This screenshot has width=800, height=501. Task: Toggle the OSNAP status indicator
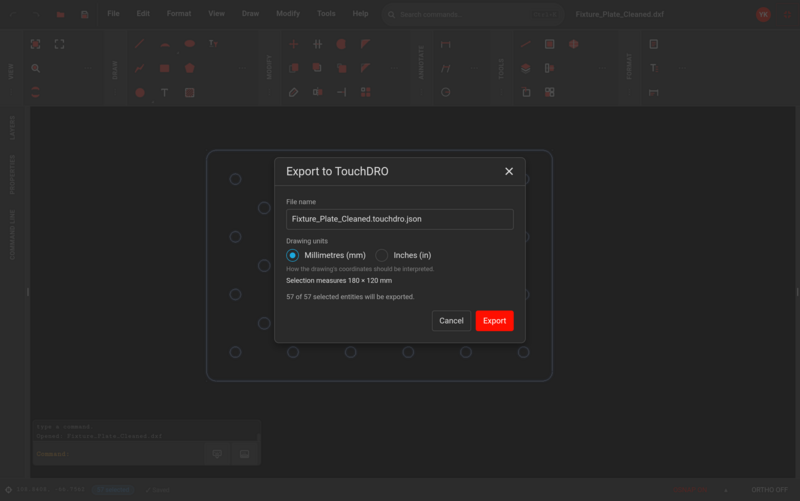pyautogui.click(x=690, y=490)
